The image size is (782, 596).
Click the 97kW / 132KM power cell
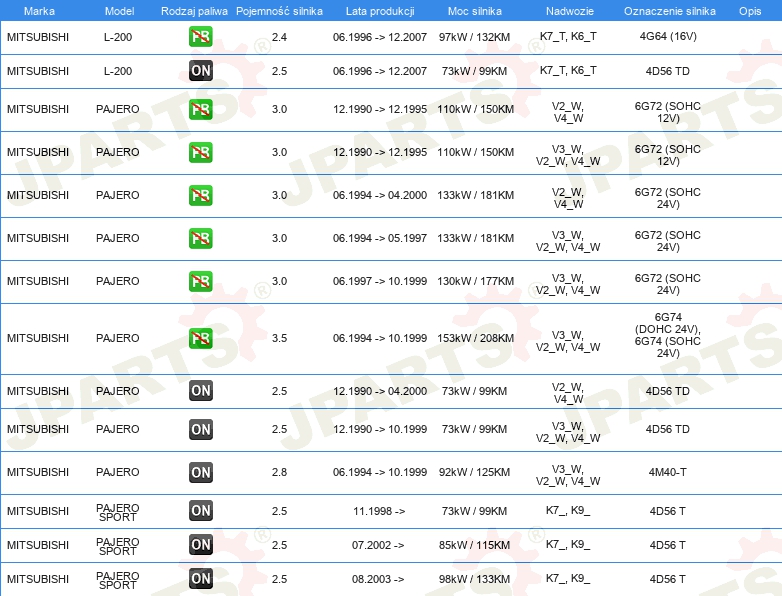[x=475, y=37]
